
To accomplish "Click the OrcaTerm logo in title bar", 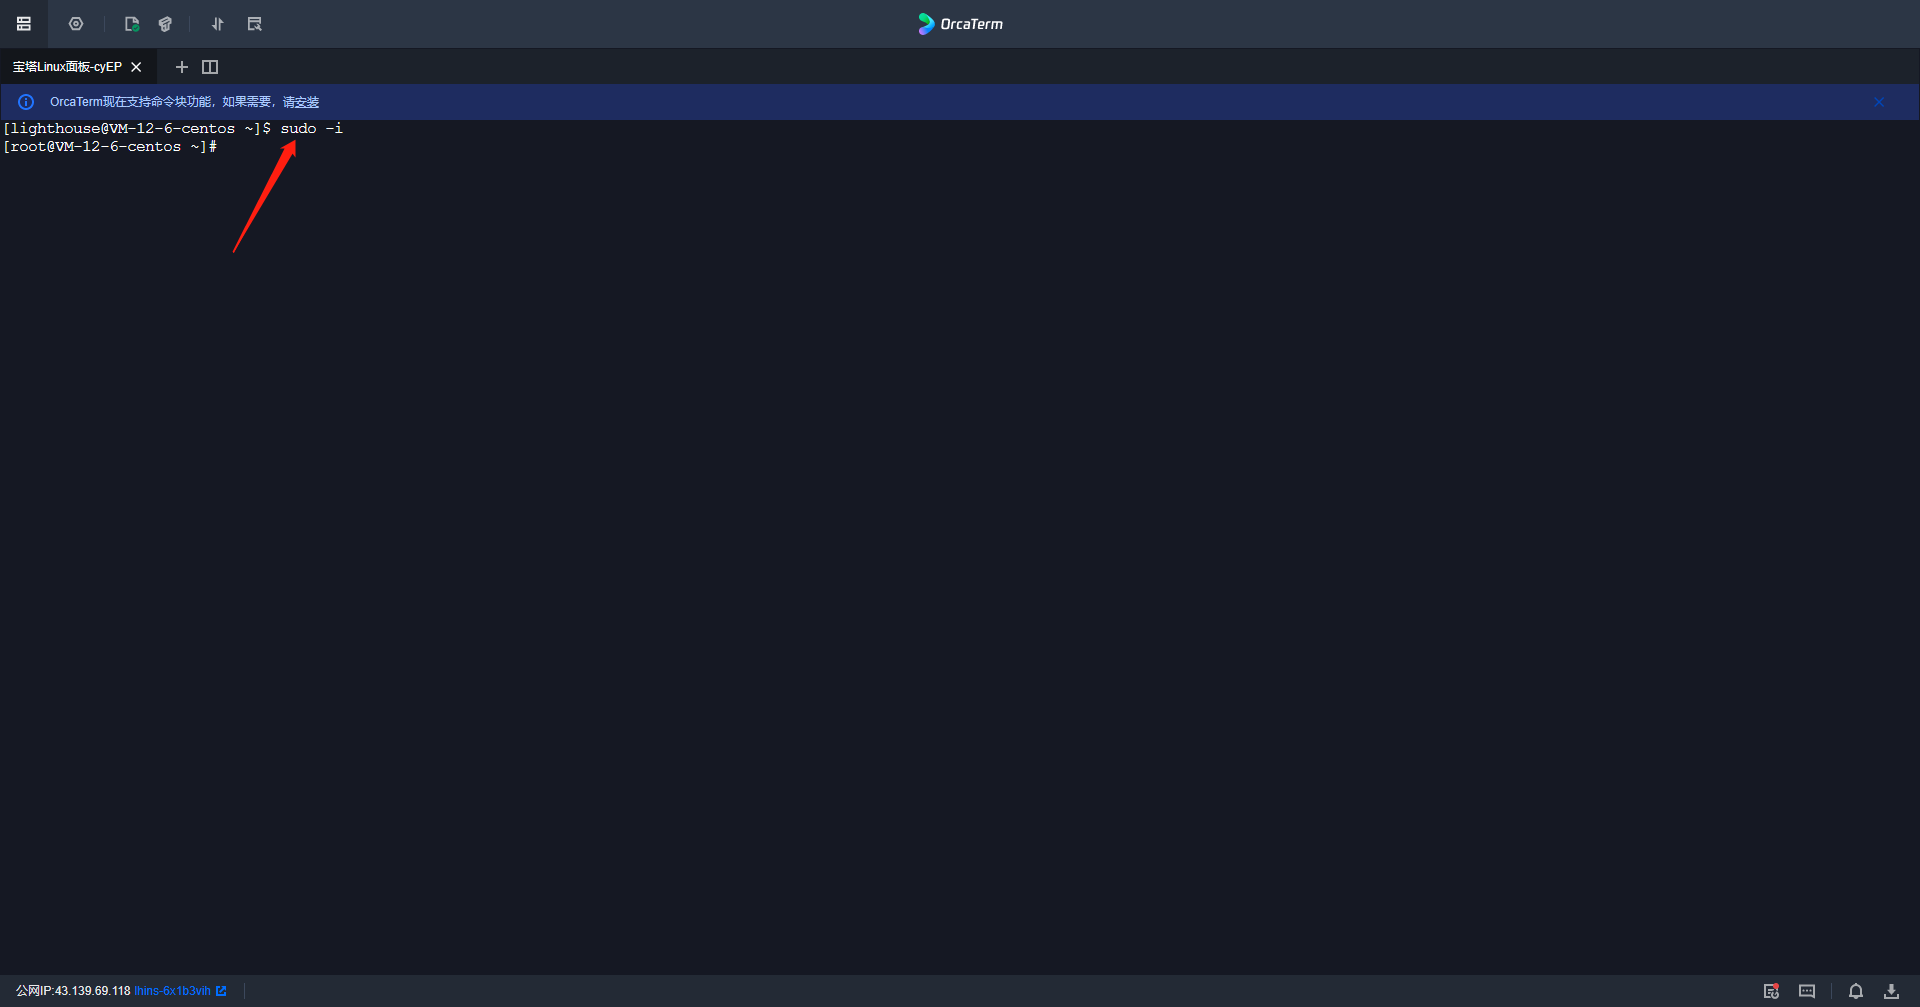I will (960, 24).
